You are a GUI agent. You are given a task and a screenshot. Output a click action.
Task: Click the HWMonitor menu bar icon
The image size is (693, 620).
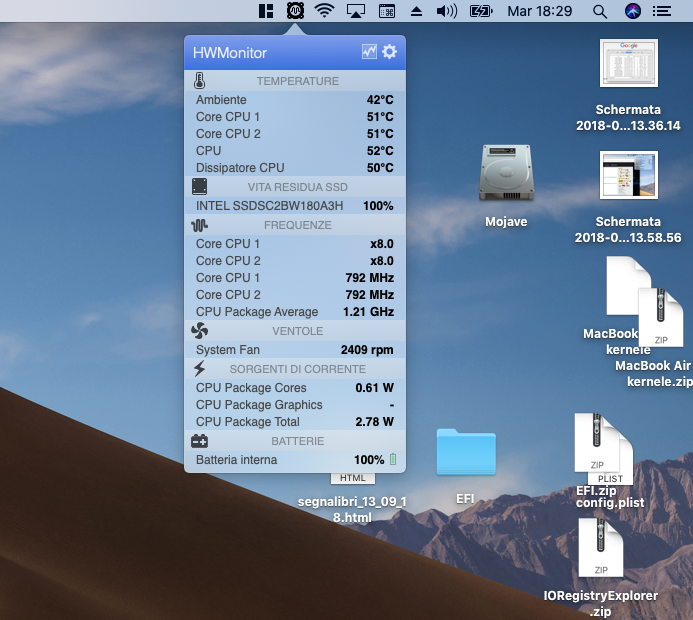pos(295,11)
